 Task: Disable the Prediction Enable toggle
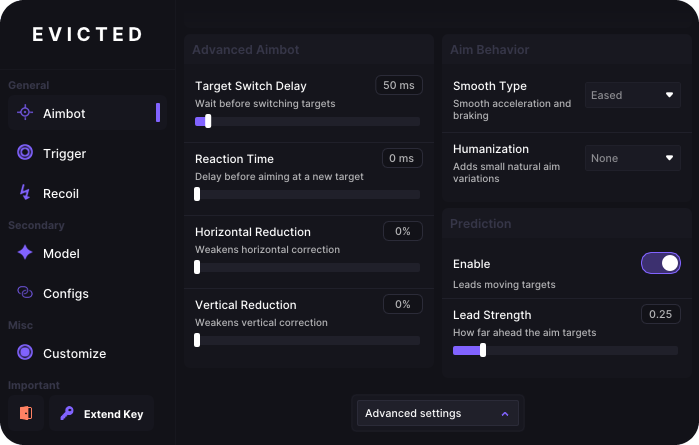pos(661,263)
